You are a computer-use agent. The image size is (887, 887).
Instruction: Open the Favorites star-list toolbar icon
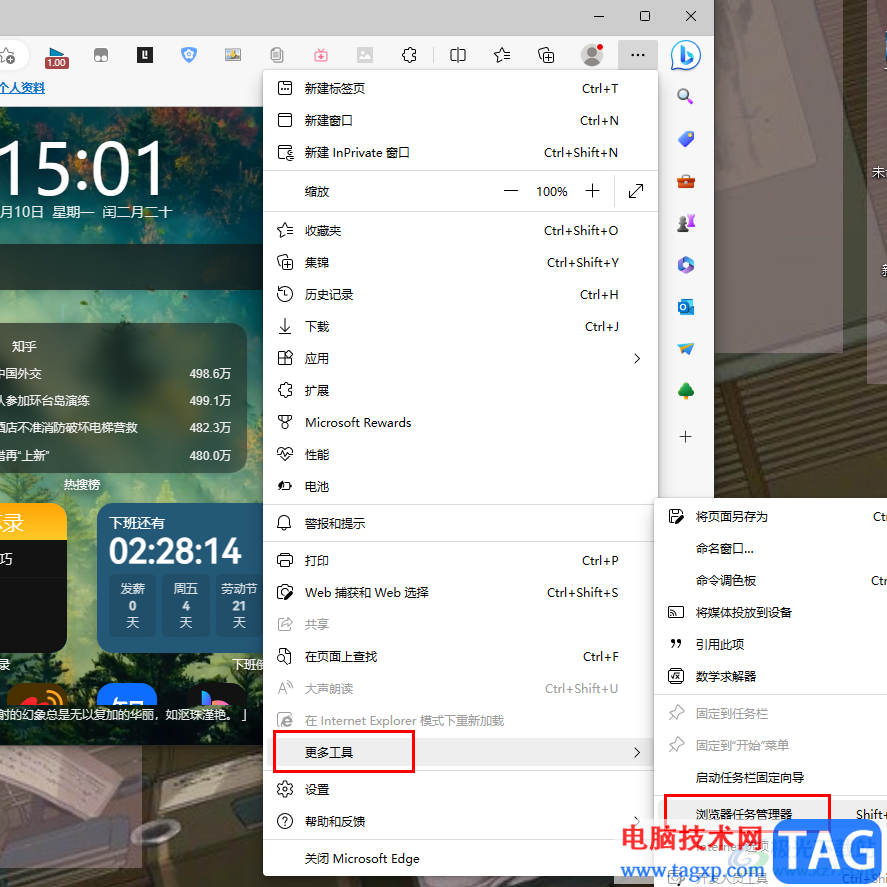502,55
